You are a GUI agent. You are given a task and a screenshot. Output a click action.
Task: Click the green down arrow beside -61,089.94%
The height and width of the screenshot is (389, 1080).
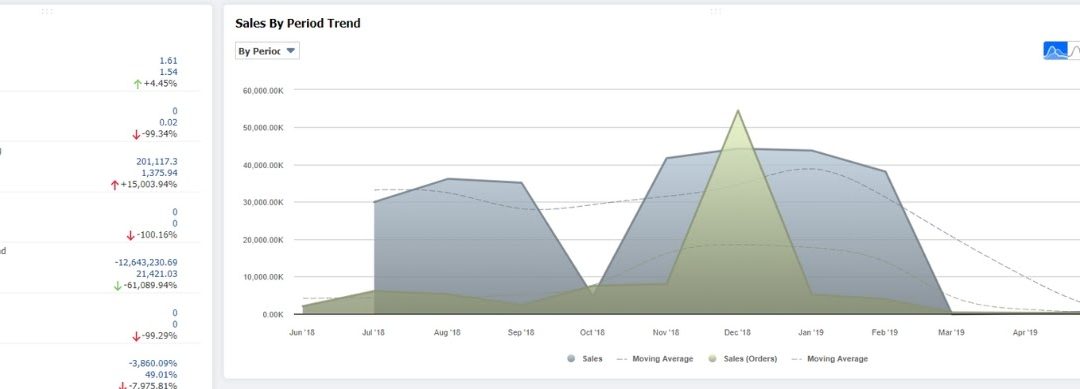118,286
